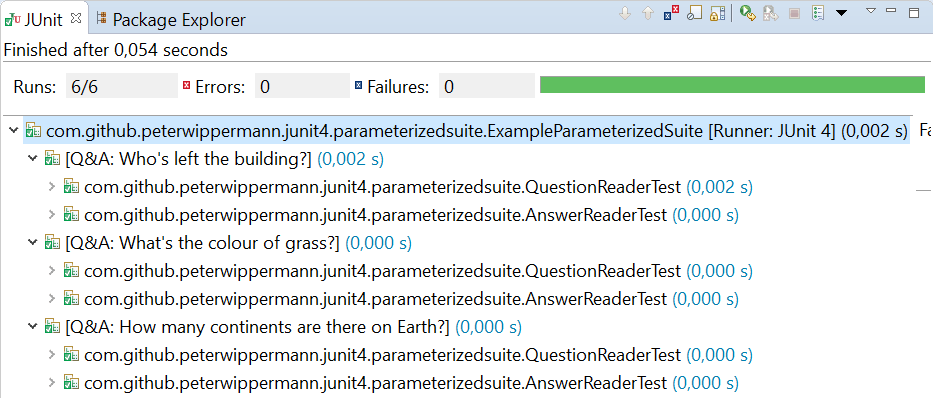
Task: Select the JUnit tab
Action: click(42, 19)
